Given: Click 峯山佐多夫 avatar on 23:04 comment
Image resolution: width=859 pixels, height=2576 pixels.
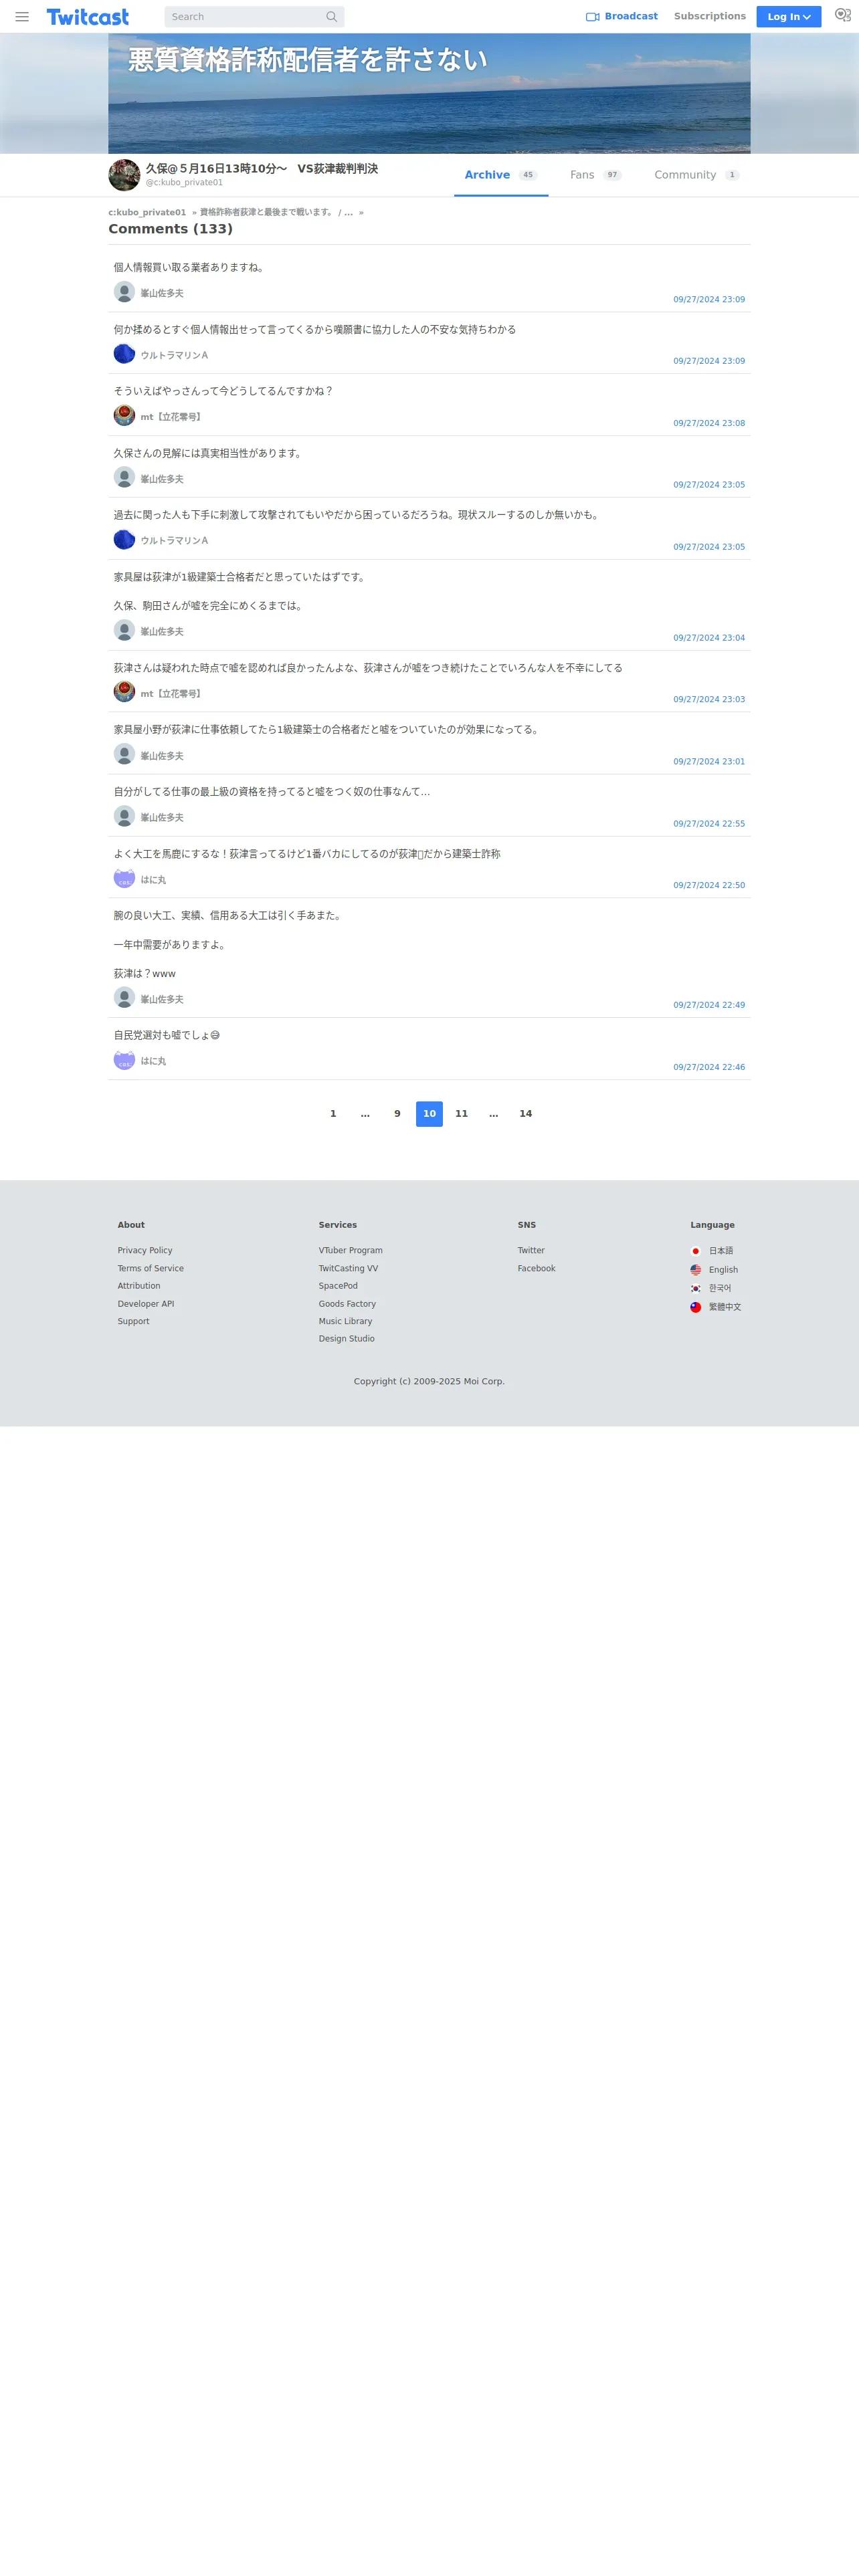Looking at the screenshot, I should tap(124, 630).
